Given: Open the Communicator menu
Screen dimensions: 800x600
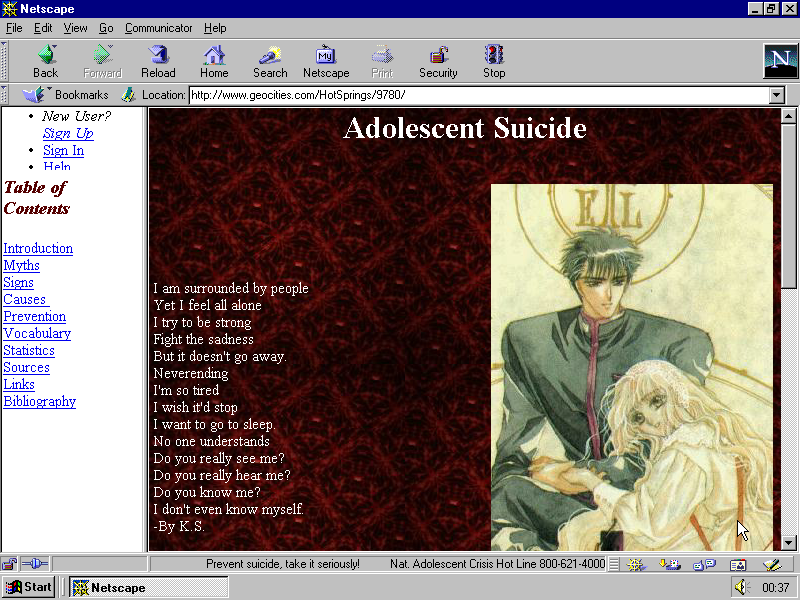Looking at the screenshot, I should [158, 28].
